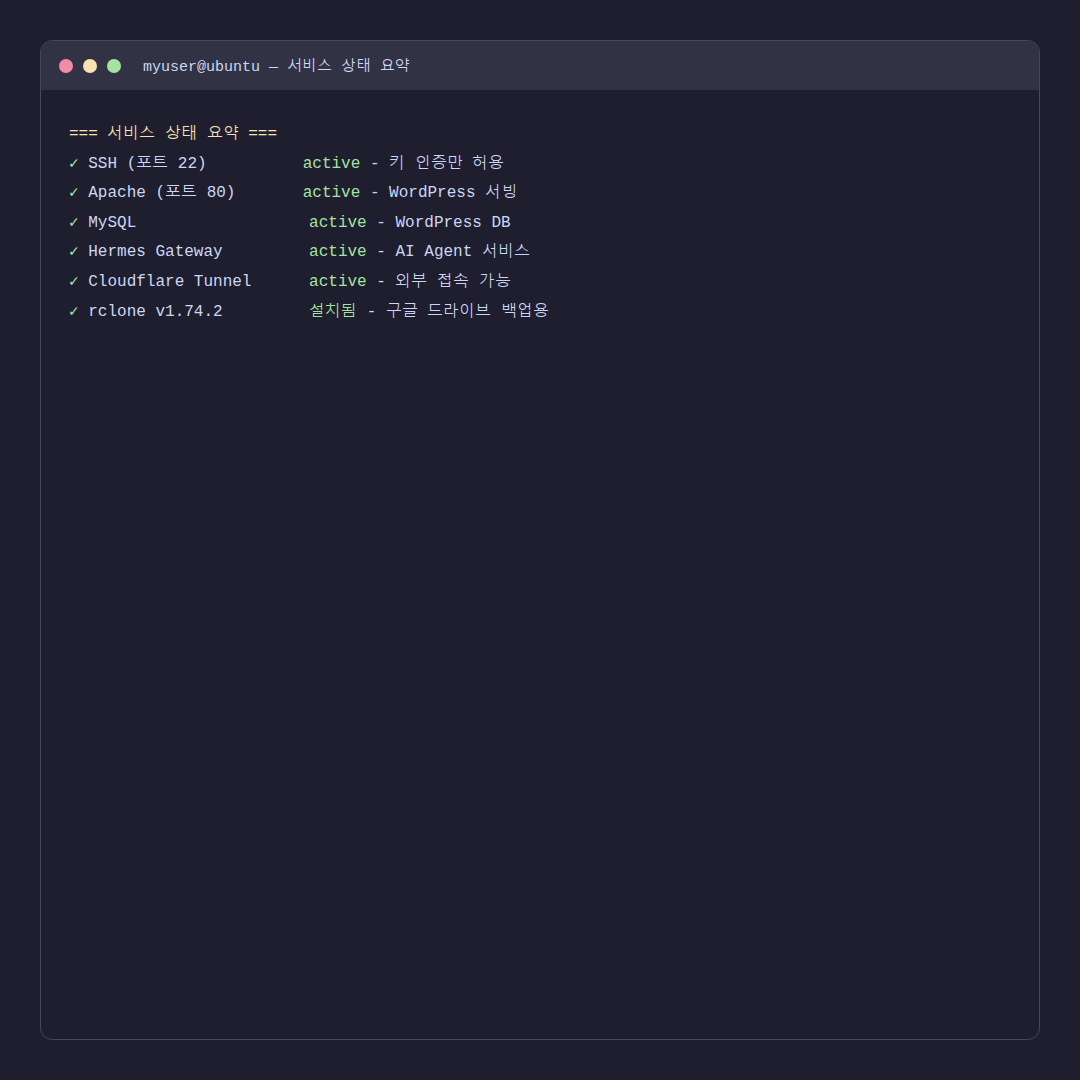This screenshot has height=1080, width=1080.
Task: Click the check mark beside MySQL
Action: 74,222
